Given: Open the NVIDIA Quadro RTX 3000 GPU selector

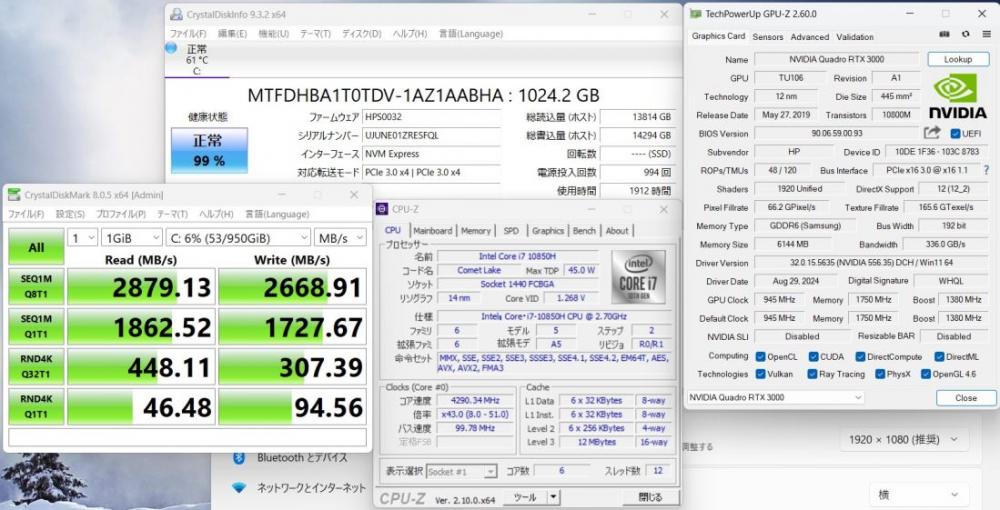Looking at the screenshot, I should coord(776,397).
